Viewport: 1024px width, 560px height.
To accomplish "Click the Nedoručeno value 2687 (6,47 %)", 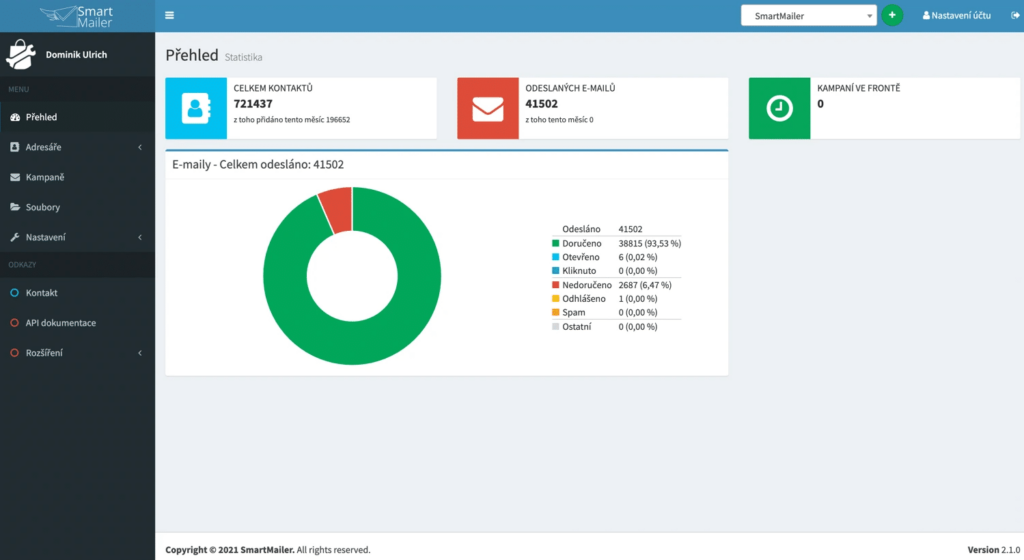I will point(645,285).
